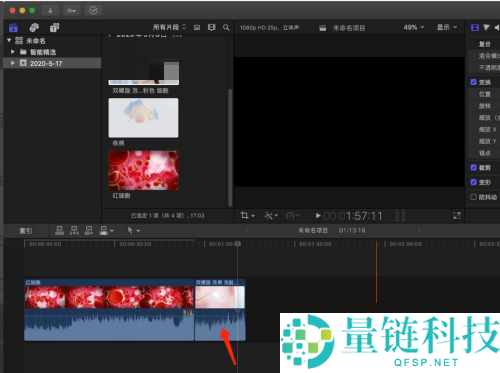Open the enhancements magic wand menu
Image resolution: width=500 pixels, height=373 pixels.
tap(271, 216)
